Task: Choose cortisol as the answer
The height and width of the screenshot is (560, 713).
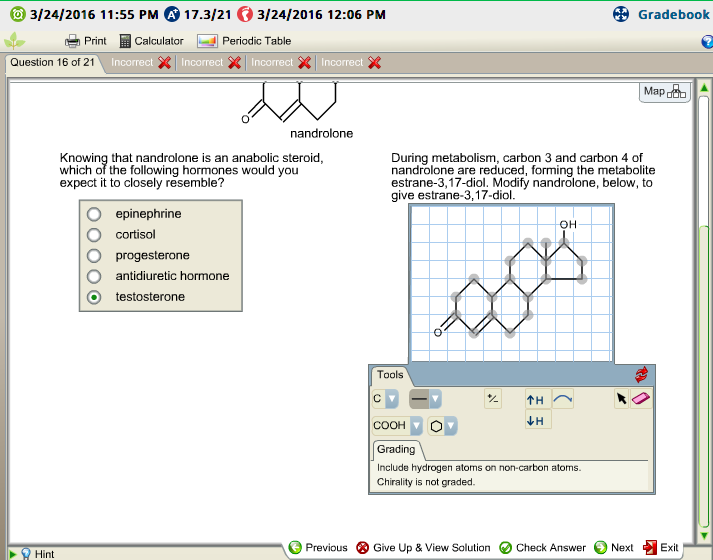Action: click(94, 235)
